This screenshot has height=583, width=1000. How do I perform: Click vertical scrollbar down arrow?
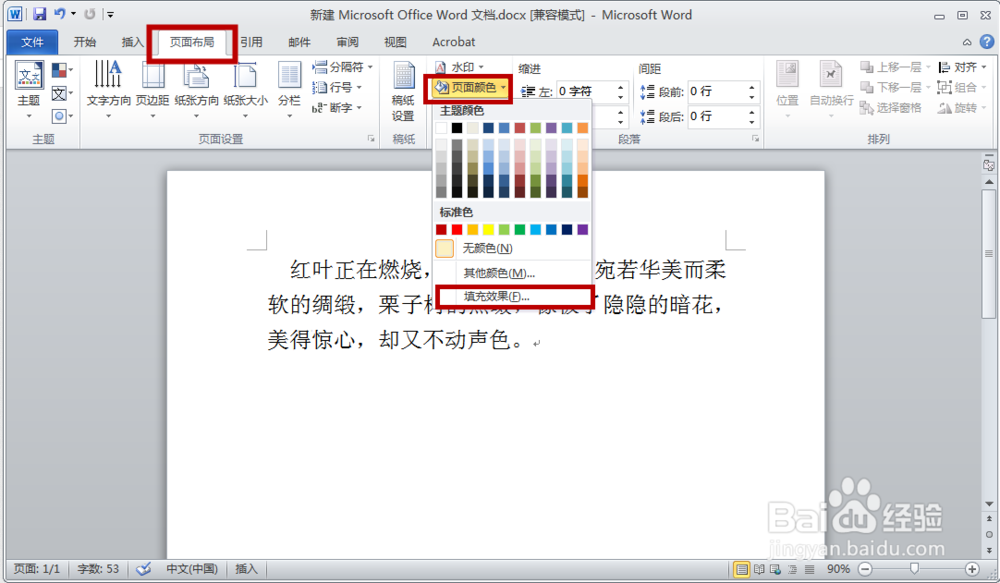[989, 505]
